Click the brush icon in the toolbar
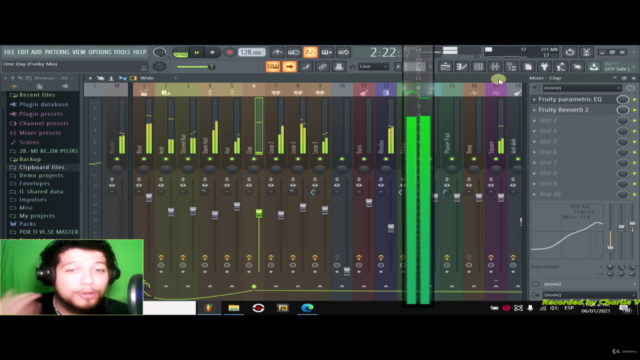 [x=306, y=67]
